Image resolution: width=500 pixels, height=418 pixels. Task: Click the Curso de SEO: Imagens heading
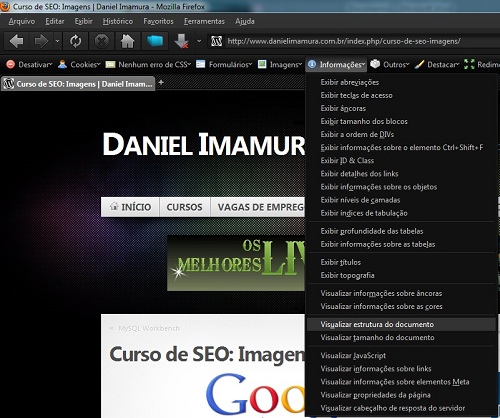pos(207,354)
